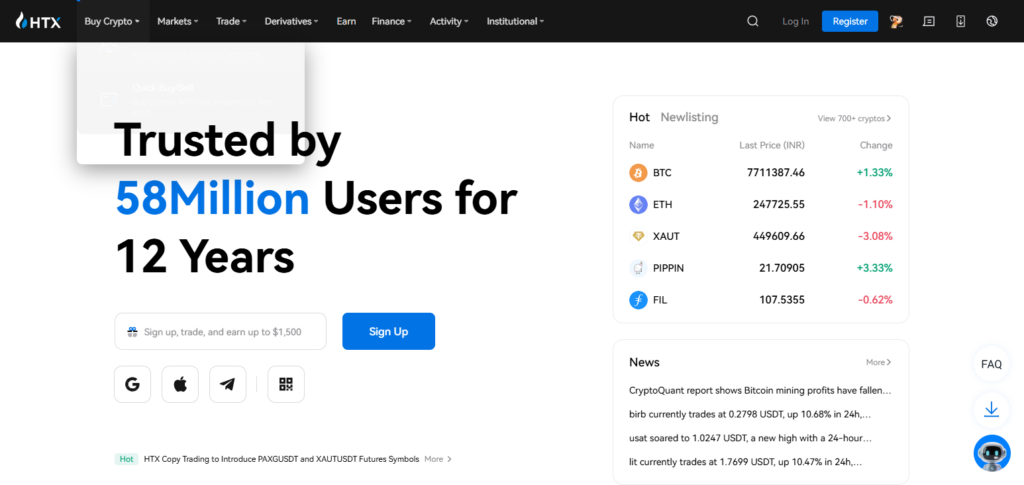
Task: Open HTX Copy Trading announcement text
Action: [x=281, y=459]
